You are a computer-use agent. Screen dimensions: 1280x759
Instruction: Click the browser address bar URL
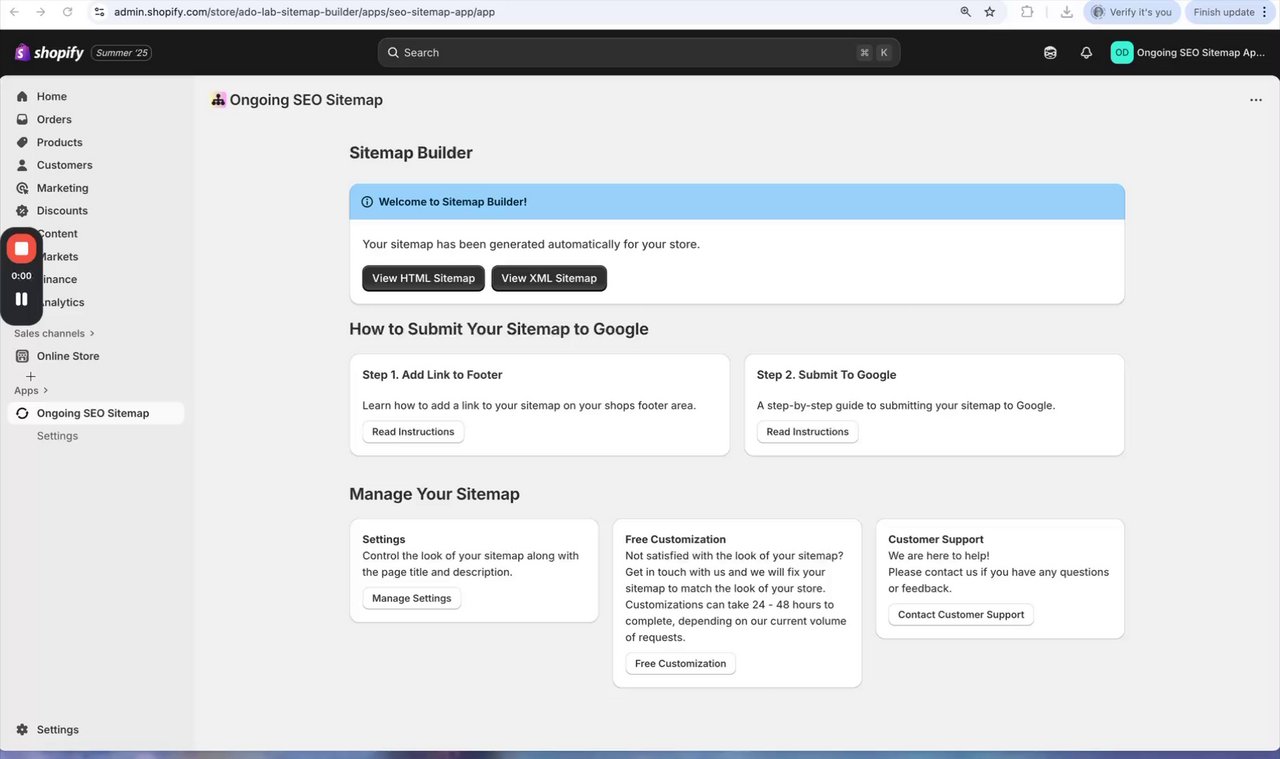coord(304,12)
